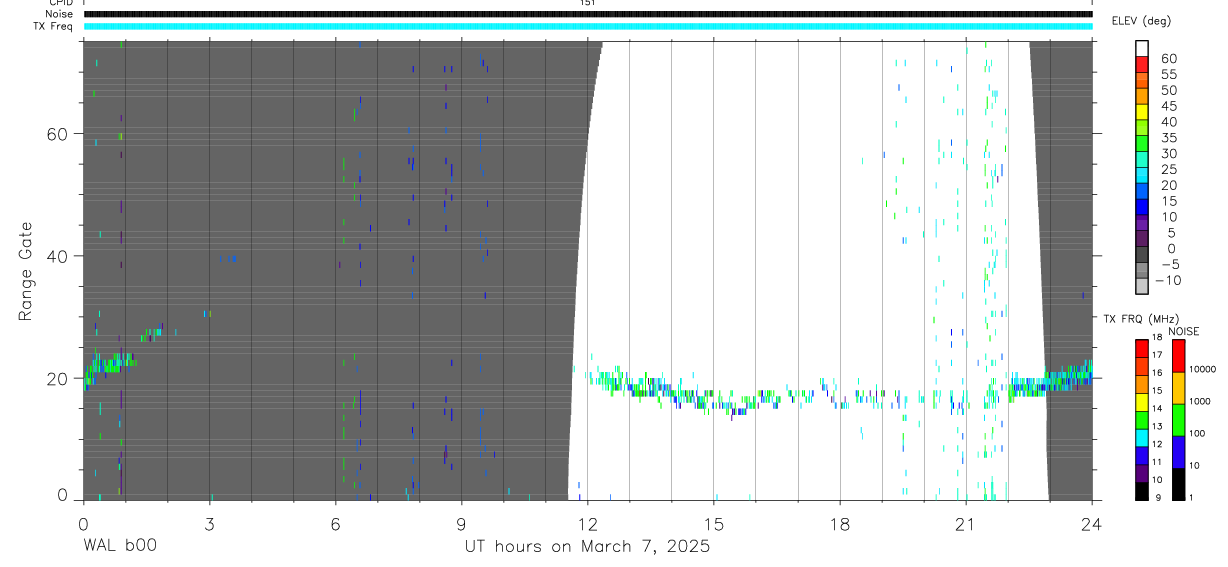Screen dimensions: 1228x567
Task: Click the '10000' label on the NOISE scale
Action: (1202, 369)
